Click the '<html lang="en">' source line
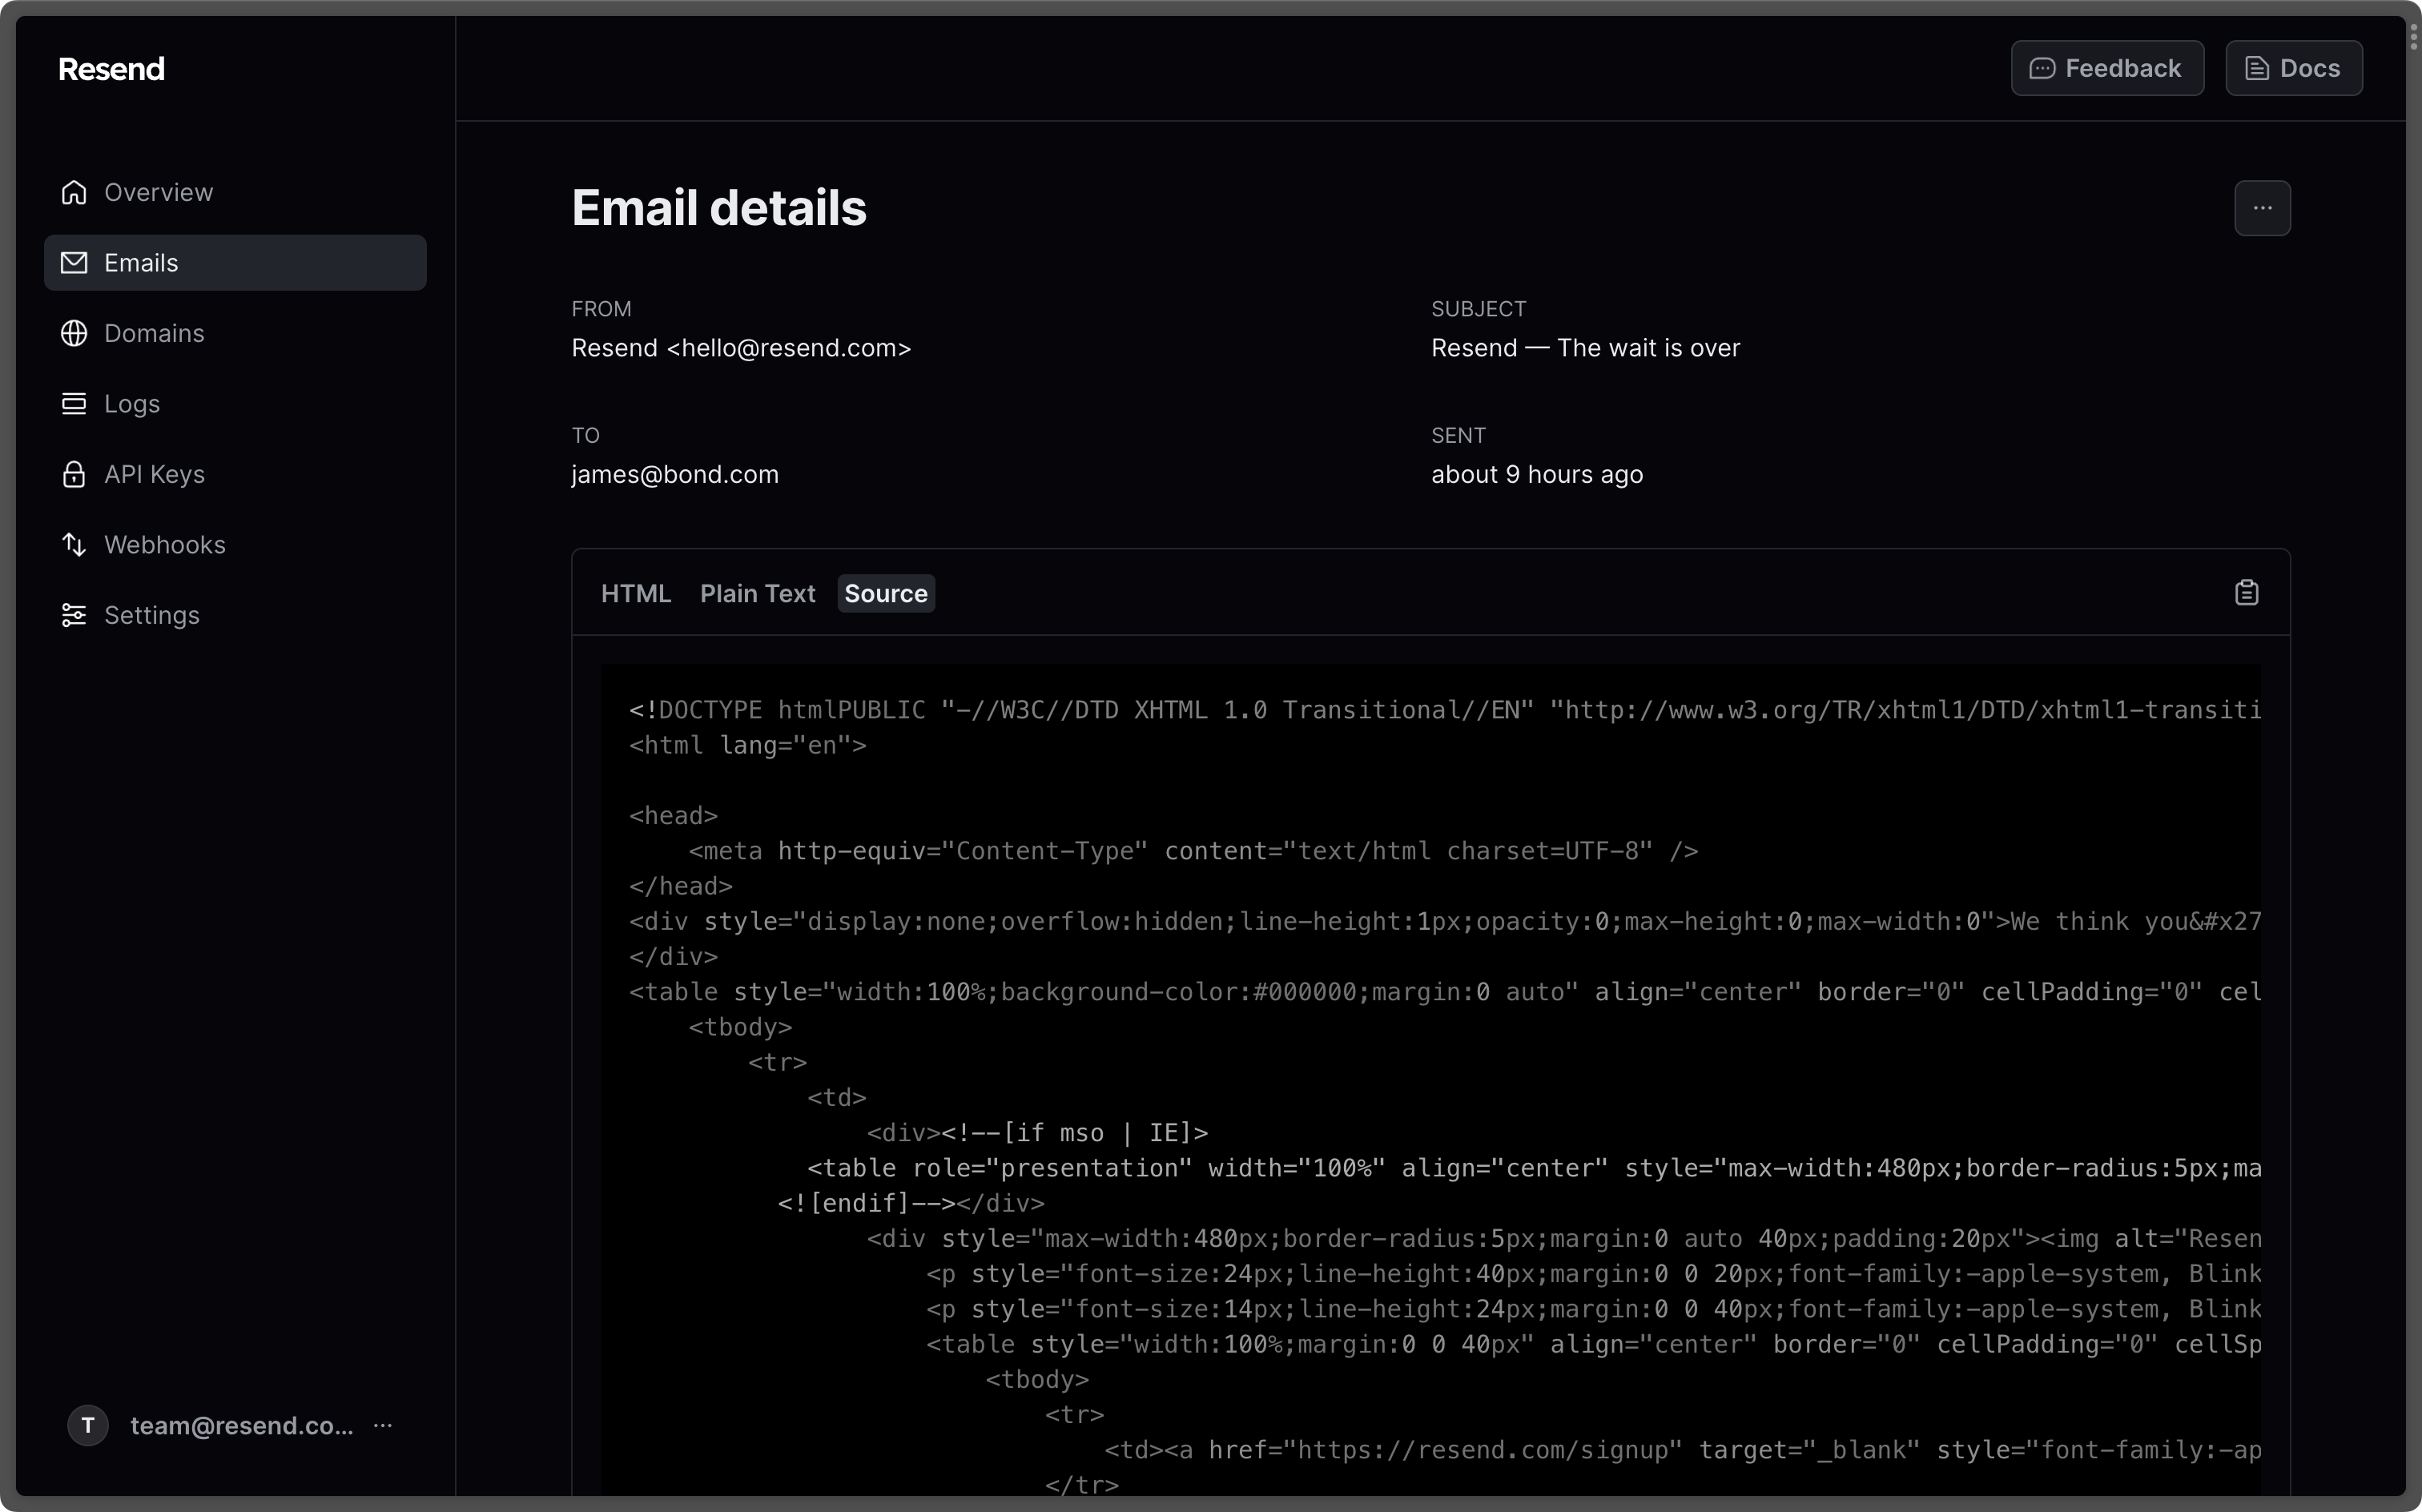The image size is (2422, 1512). click(x=748, y=745)
